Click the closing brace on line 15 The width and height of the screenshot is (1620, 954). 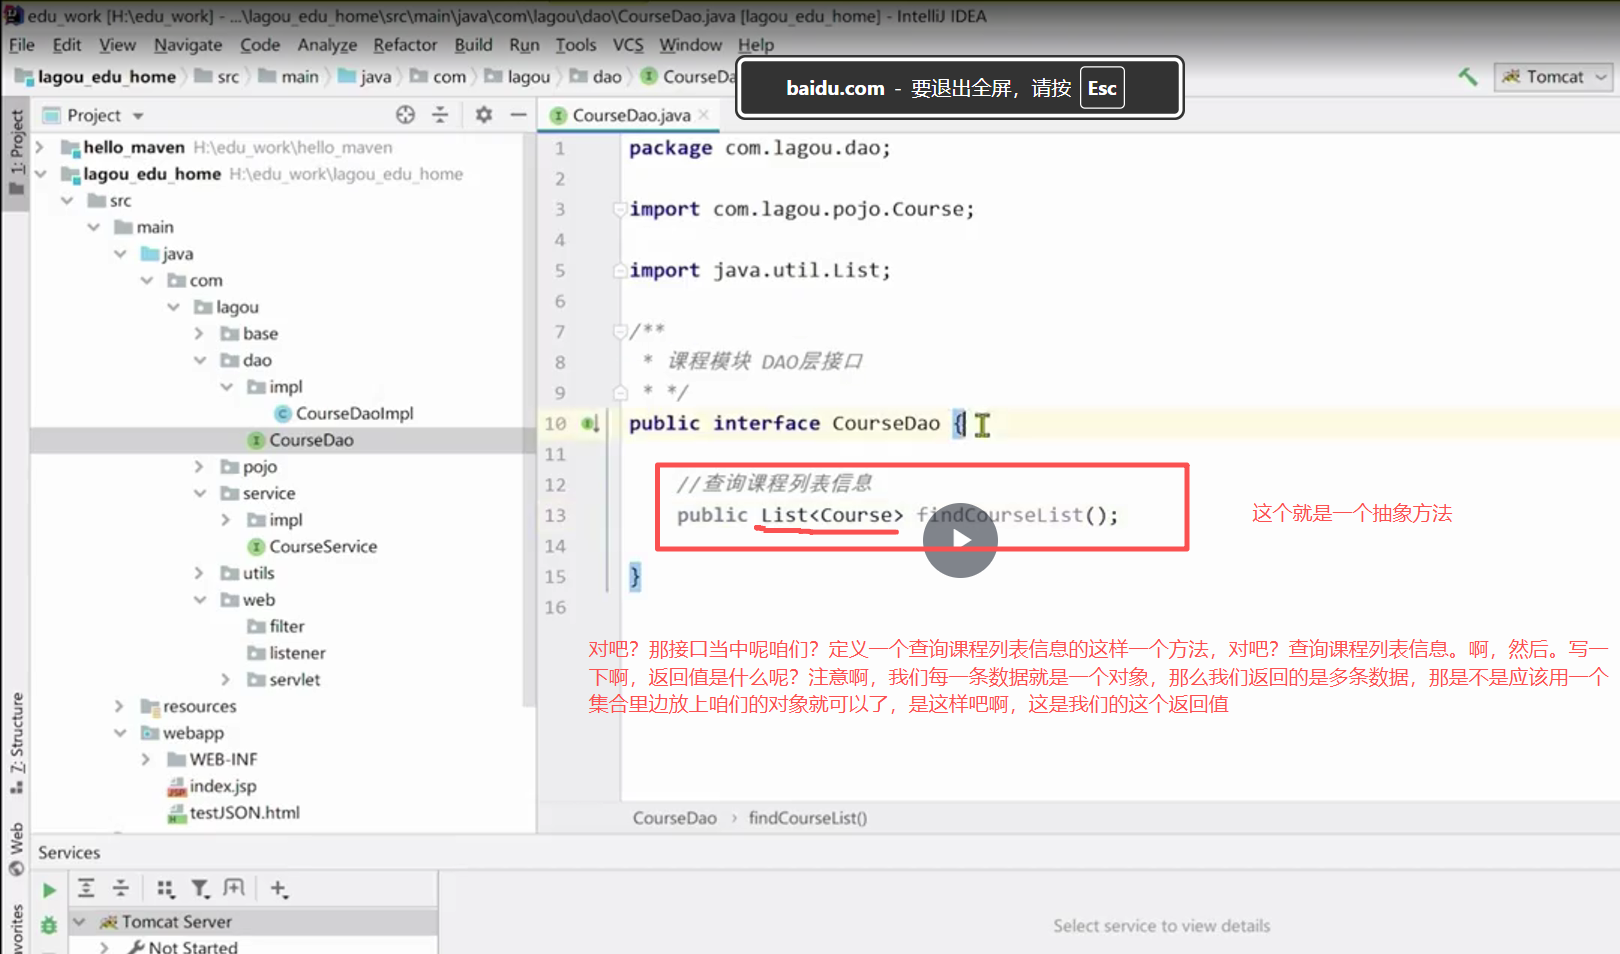pyautogui.click(x=634, y=577)
